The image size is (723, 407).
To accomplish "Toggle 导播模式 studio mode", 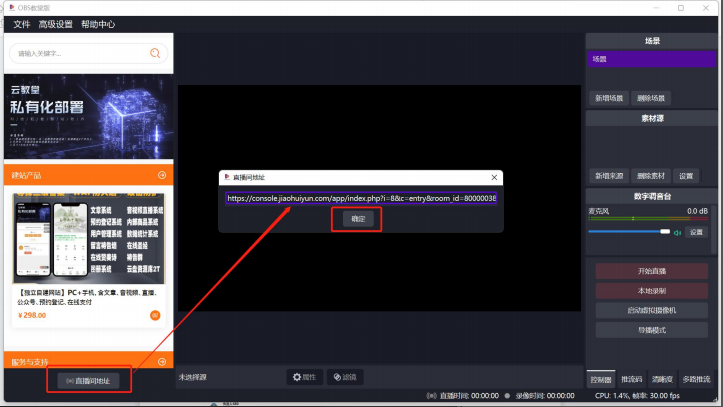I will point(651,329).
